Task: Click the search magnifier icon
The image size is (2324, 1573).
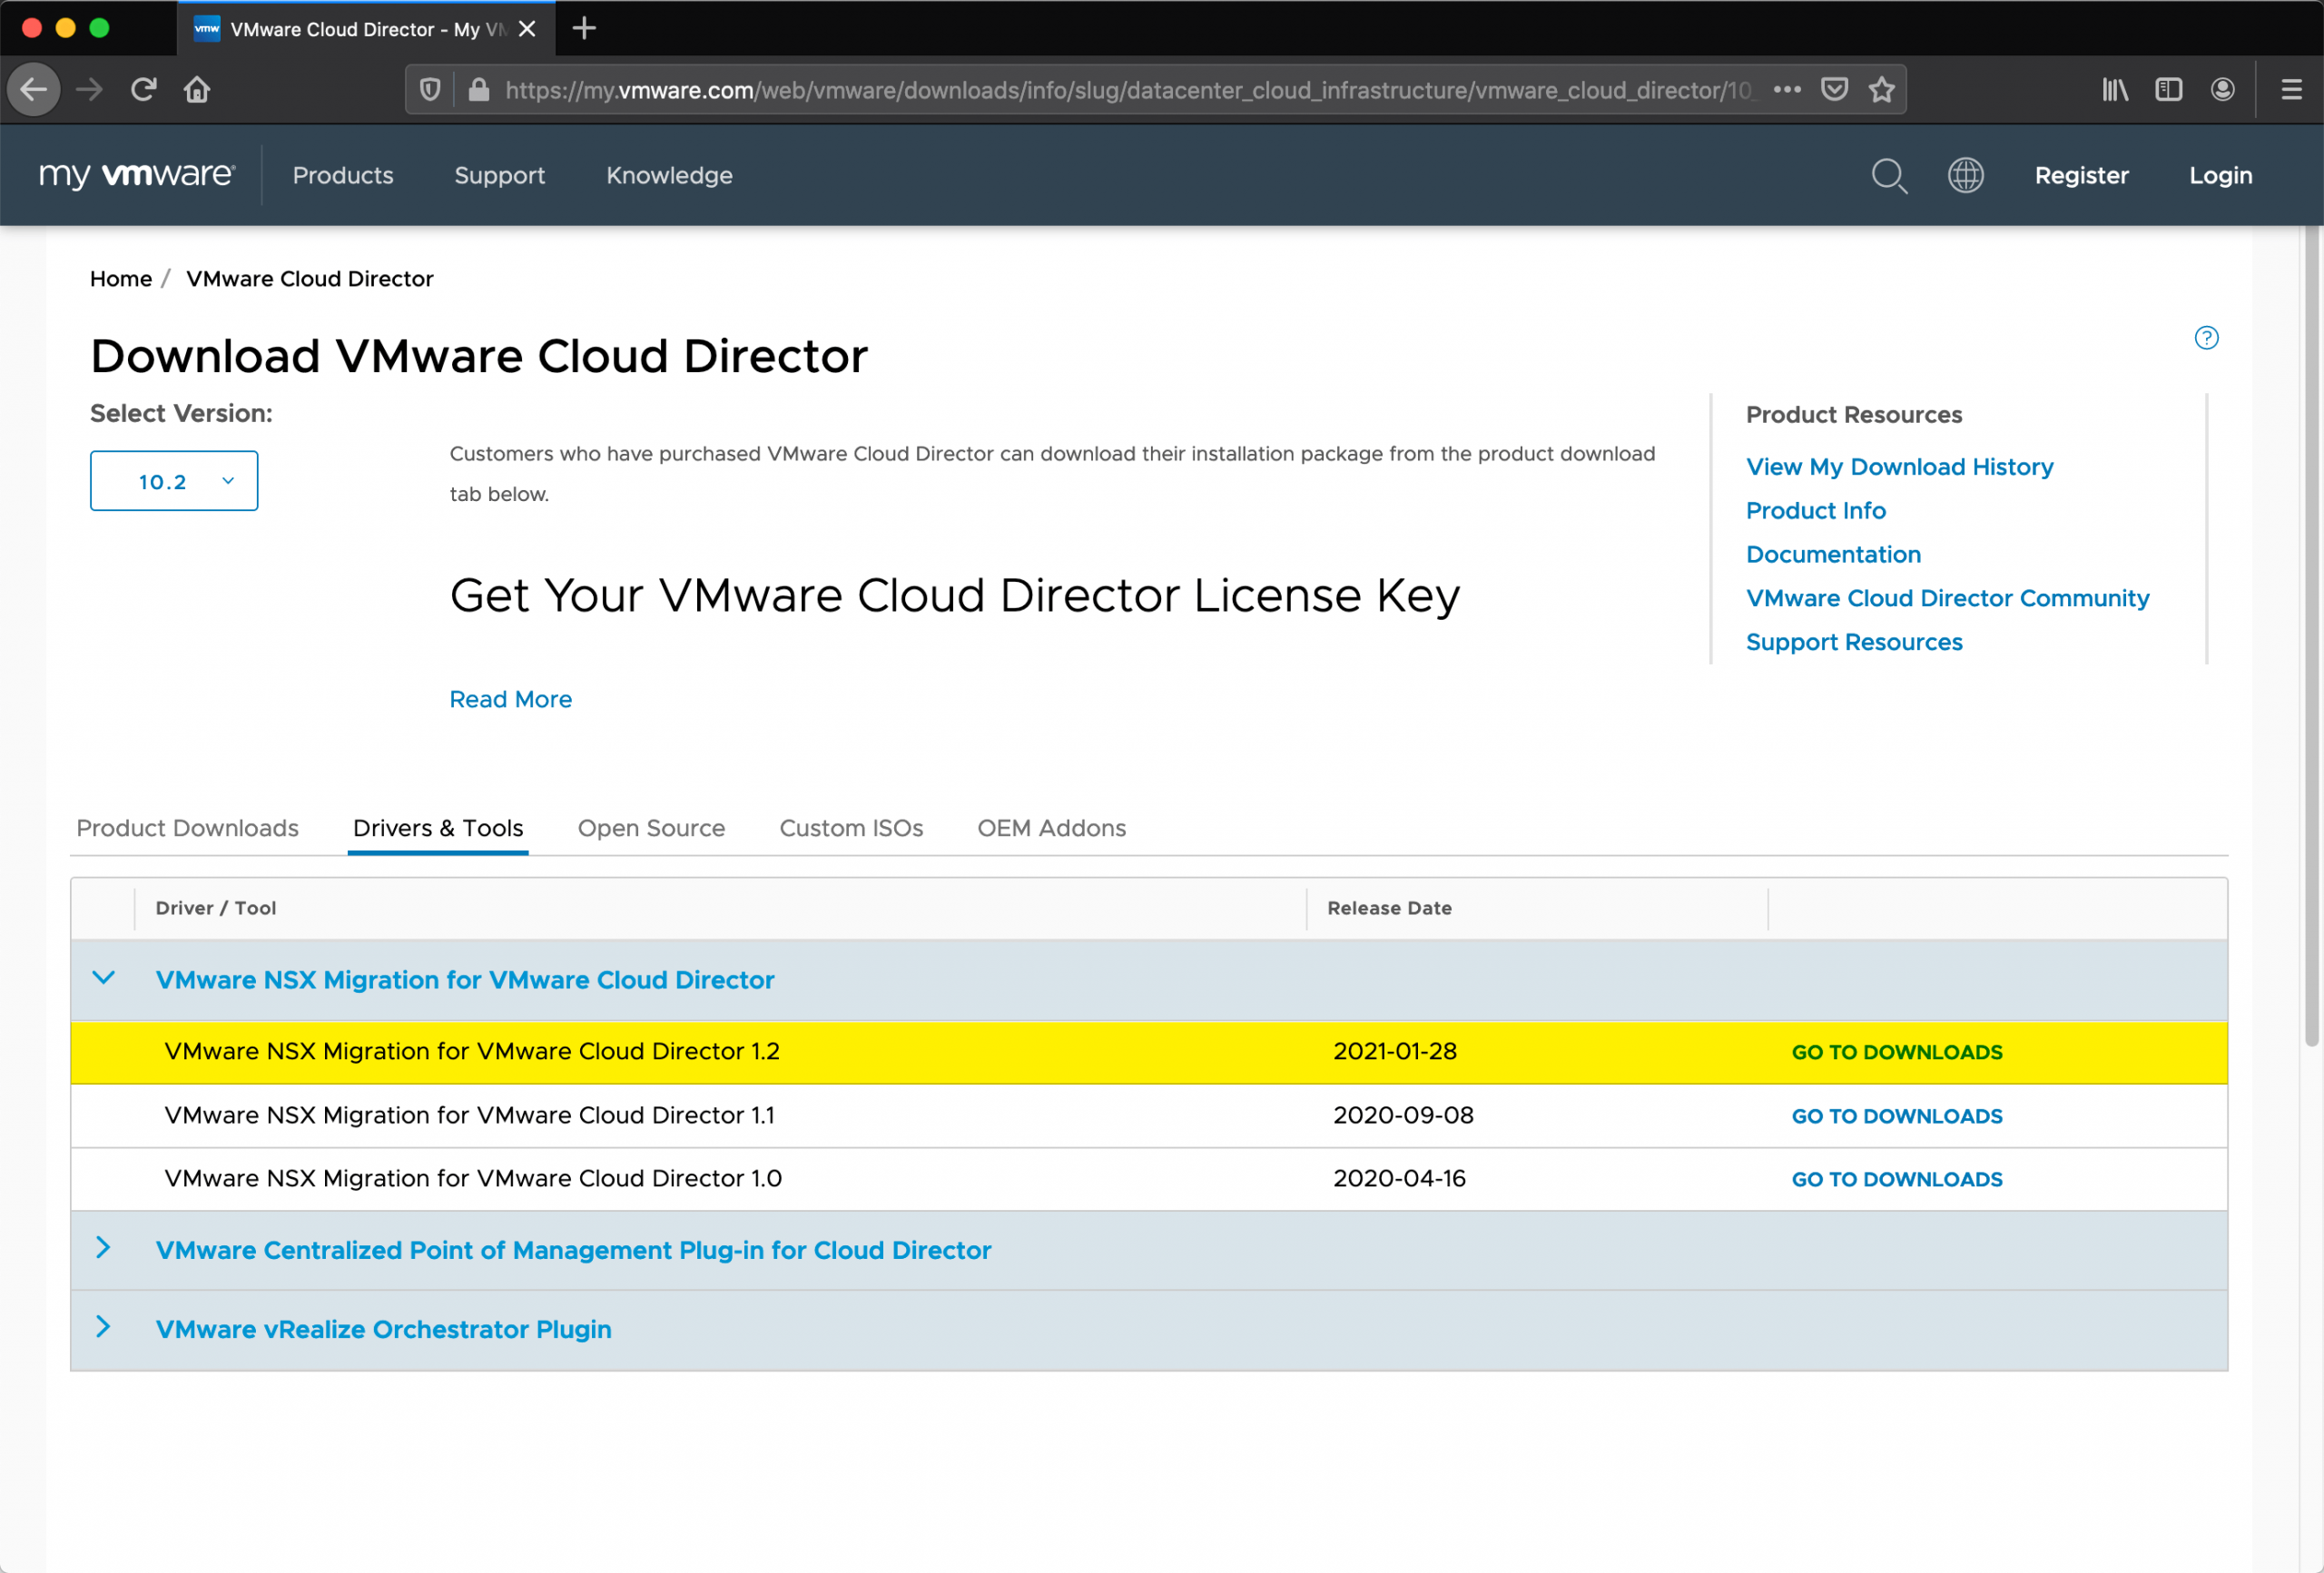Action: point(1888,176)
